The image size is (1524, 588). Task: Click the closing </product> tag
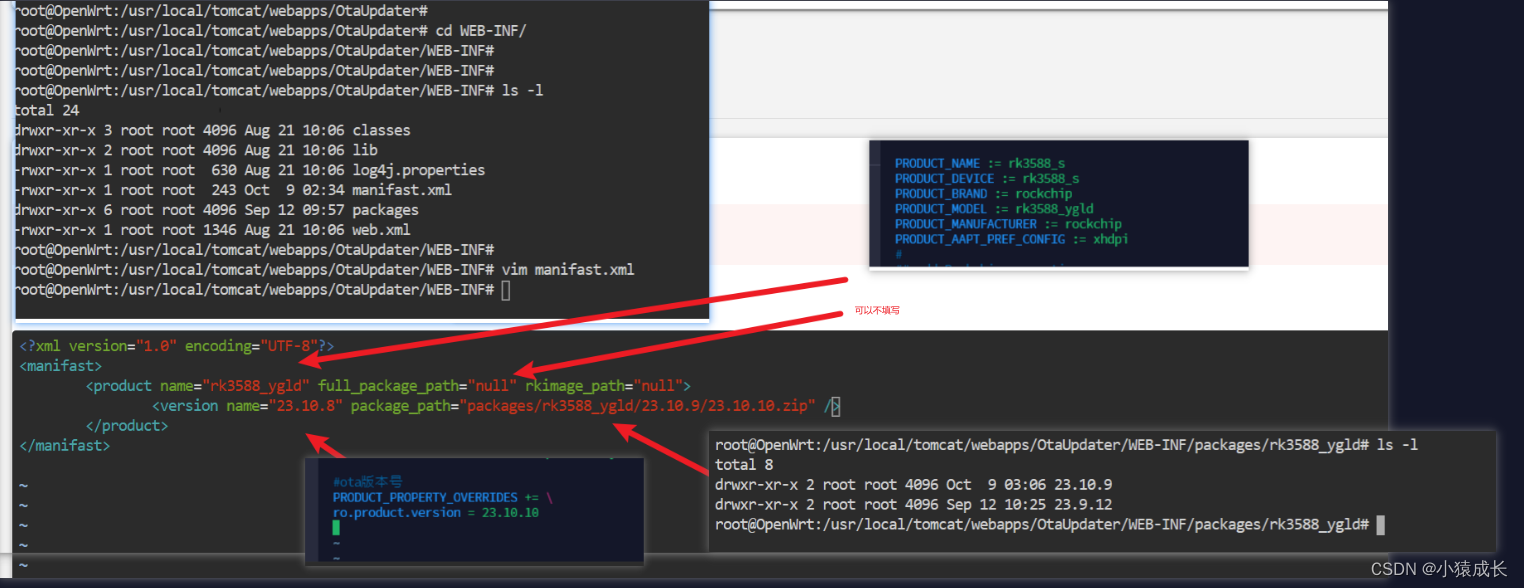point(127,426)
